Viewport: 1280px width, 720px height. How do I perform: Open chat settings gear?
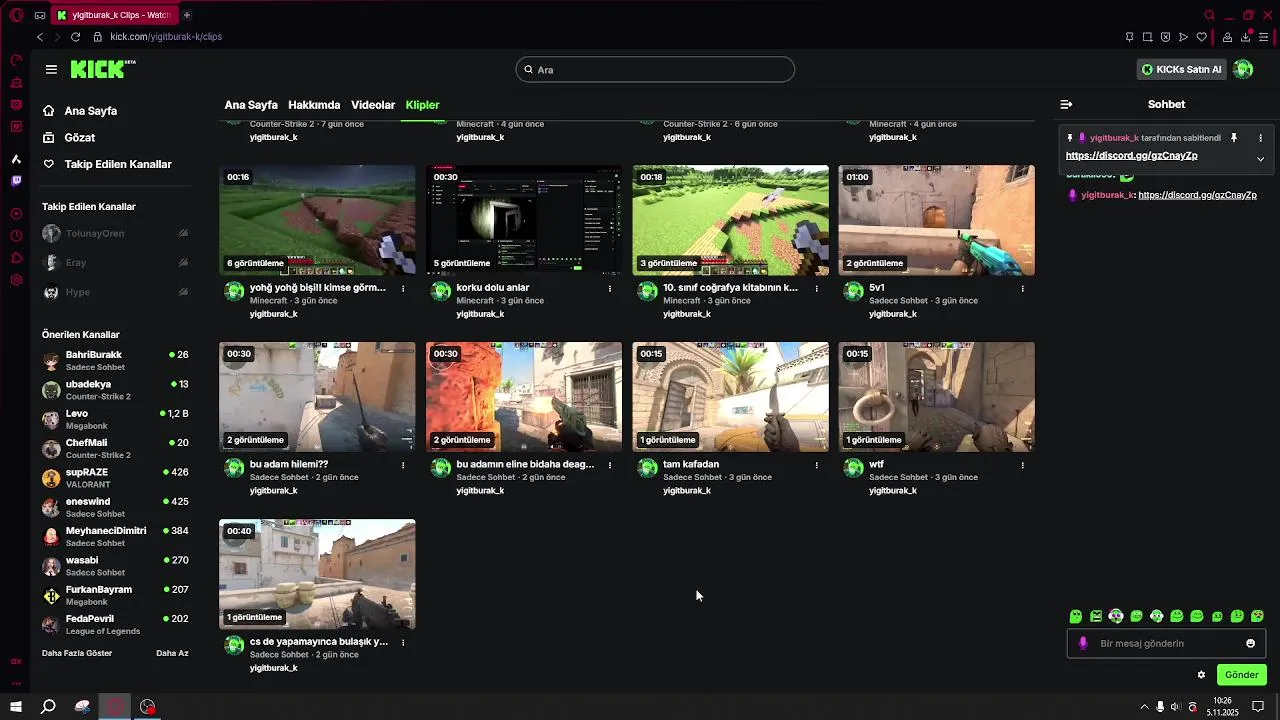click(x=1201, y=675)
